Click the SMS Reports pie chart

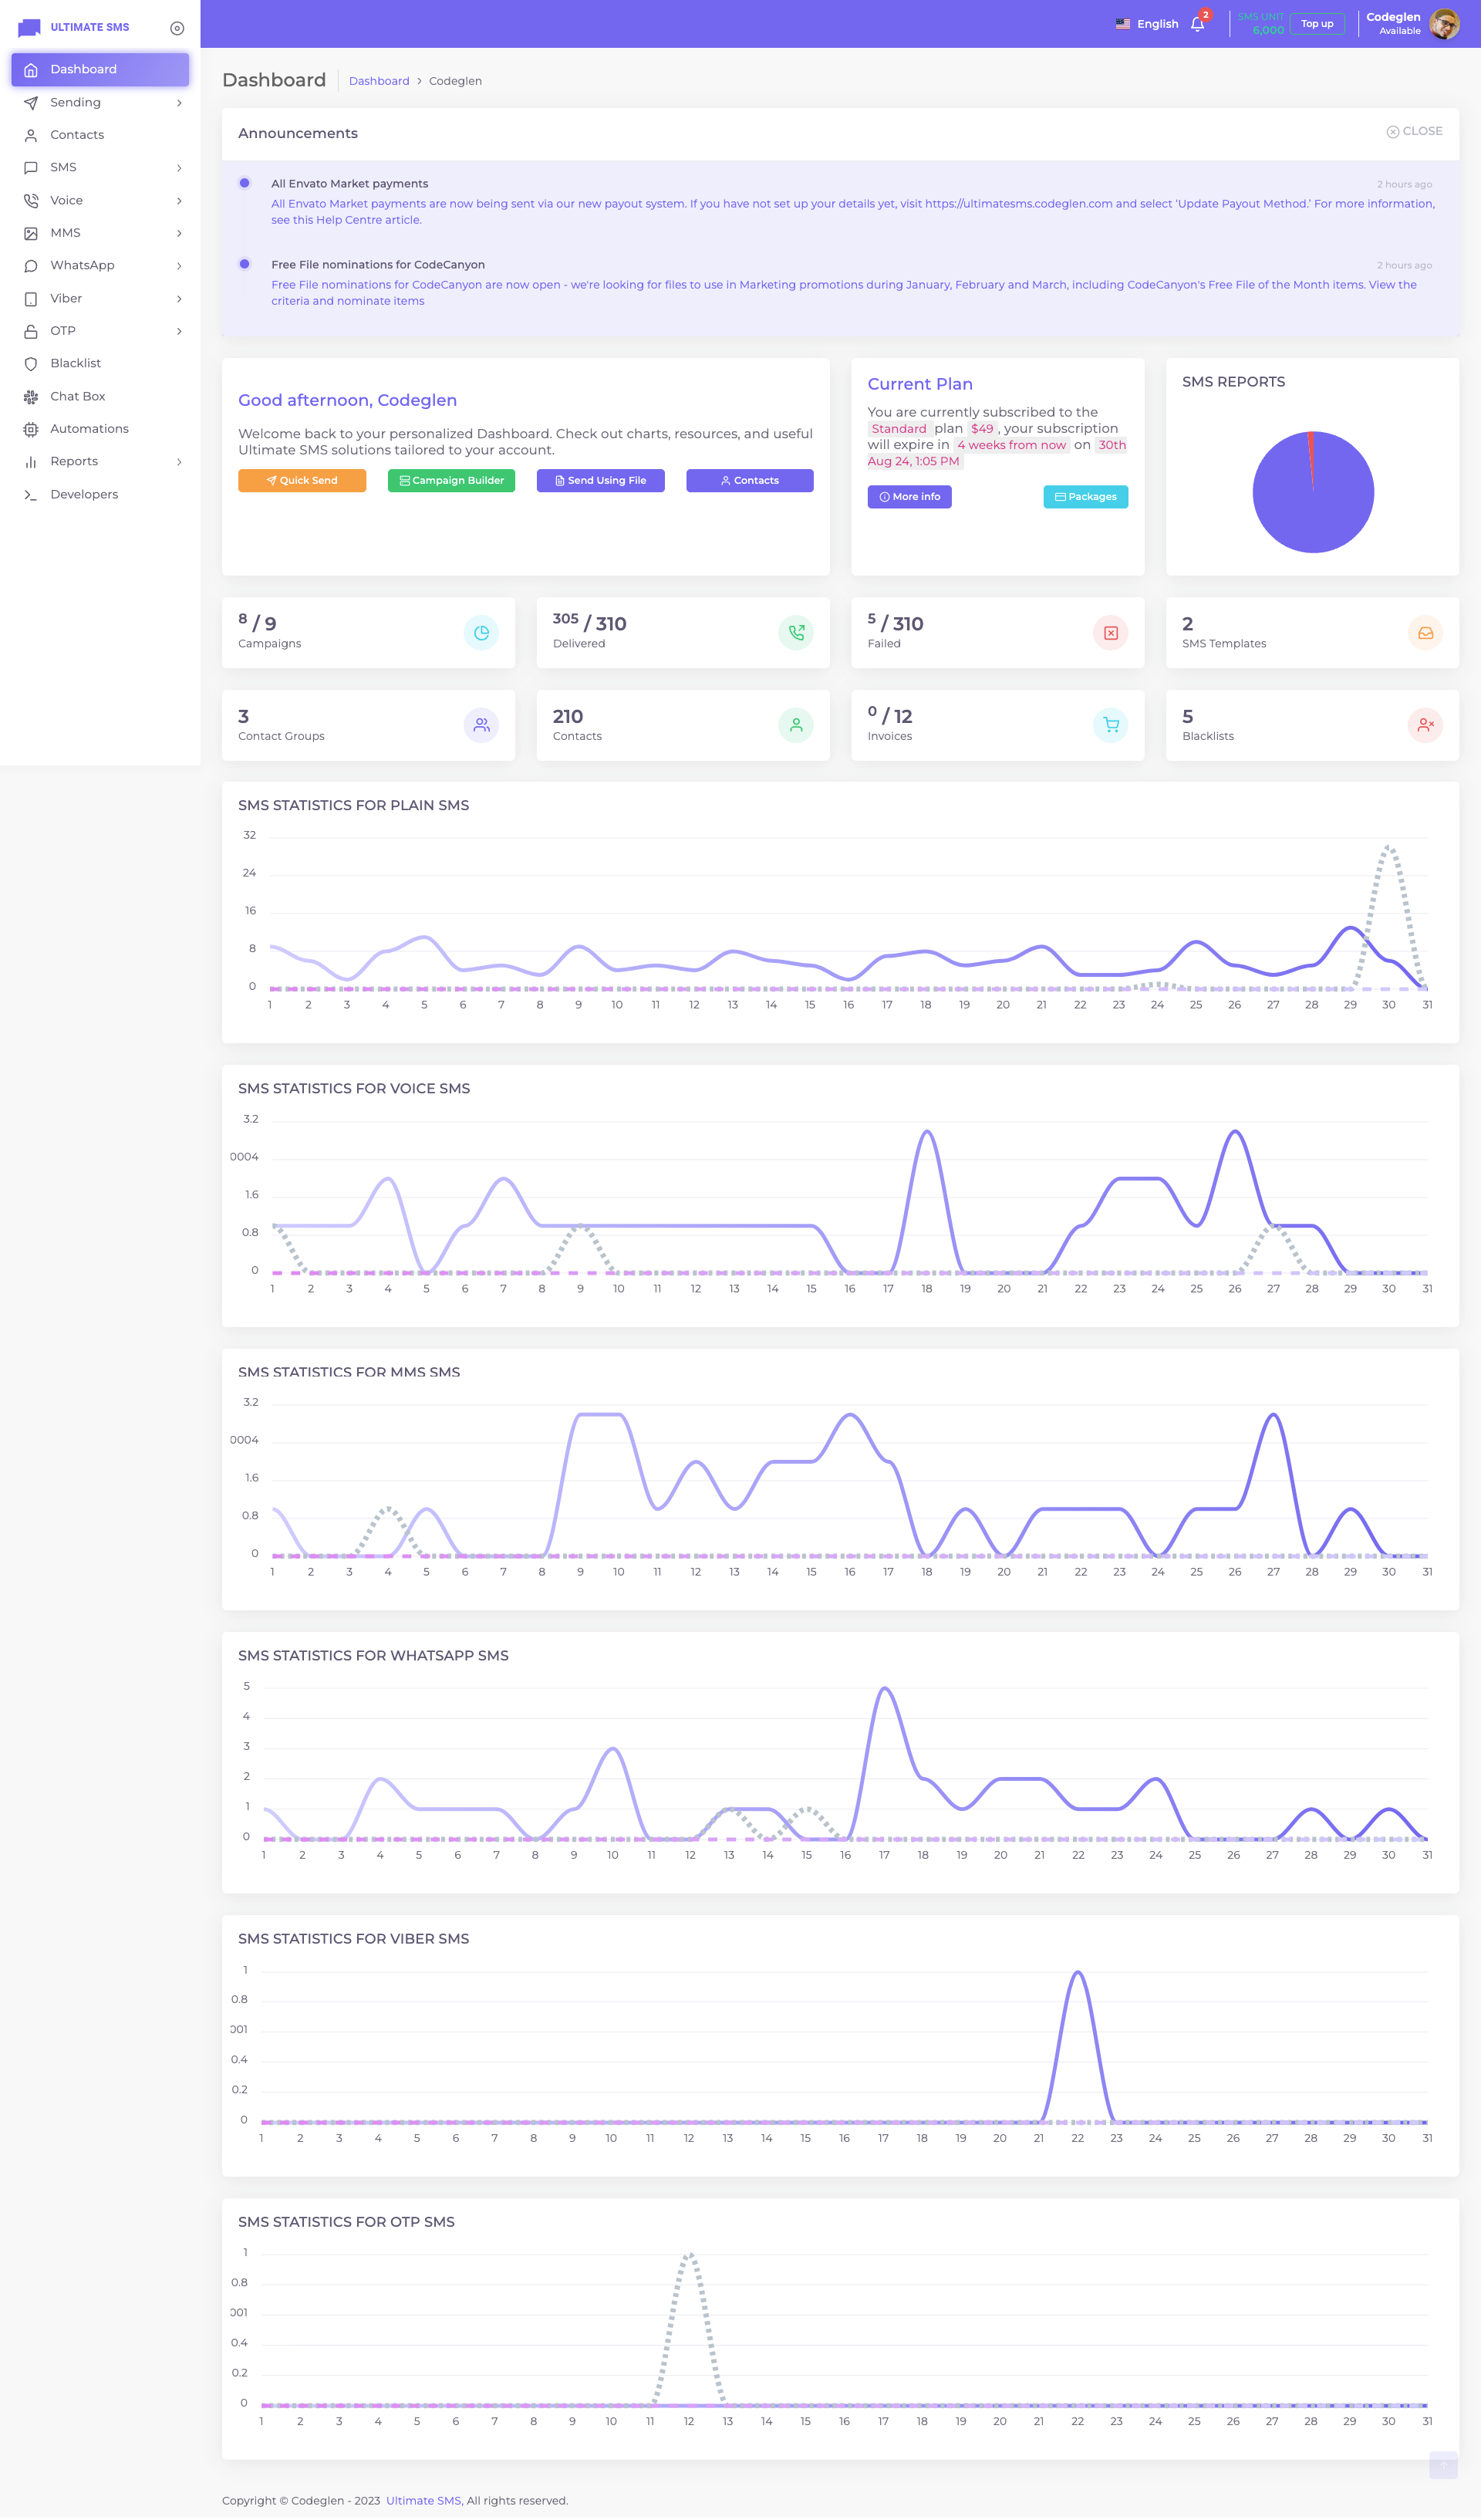point(1313,492)
